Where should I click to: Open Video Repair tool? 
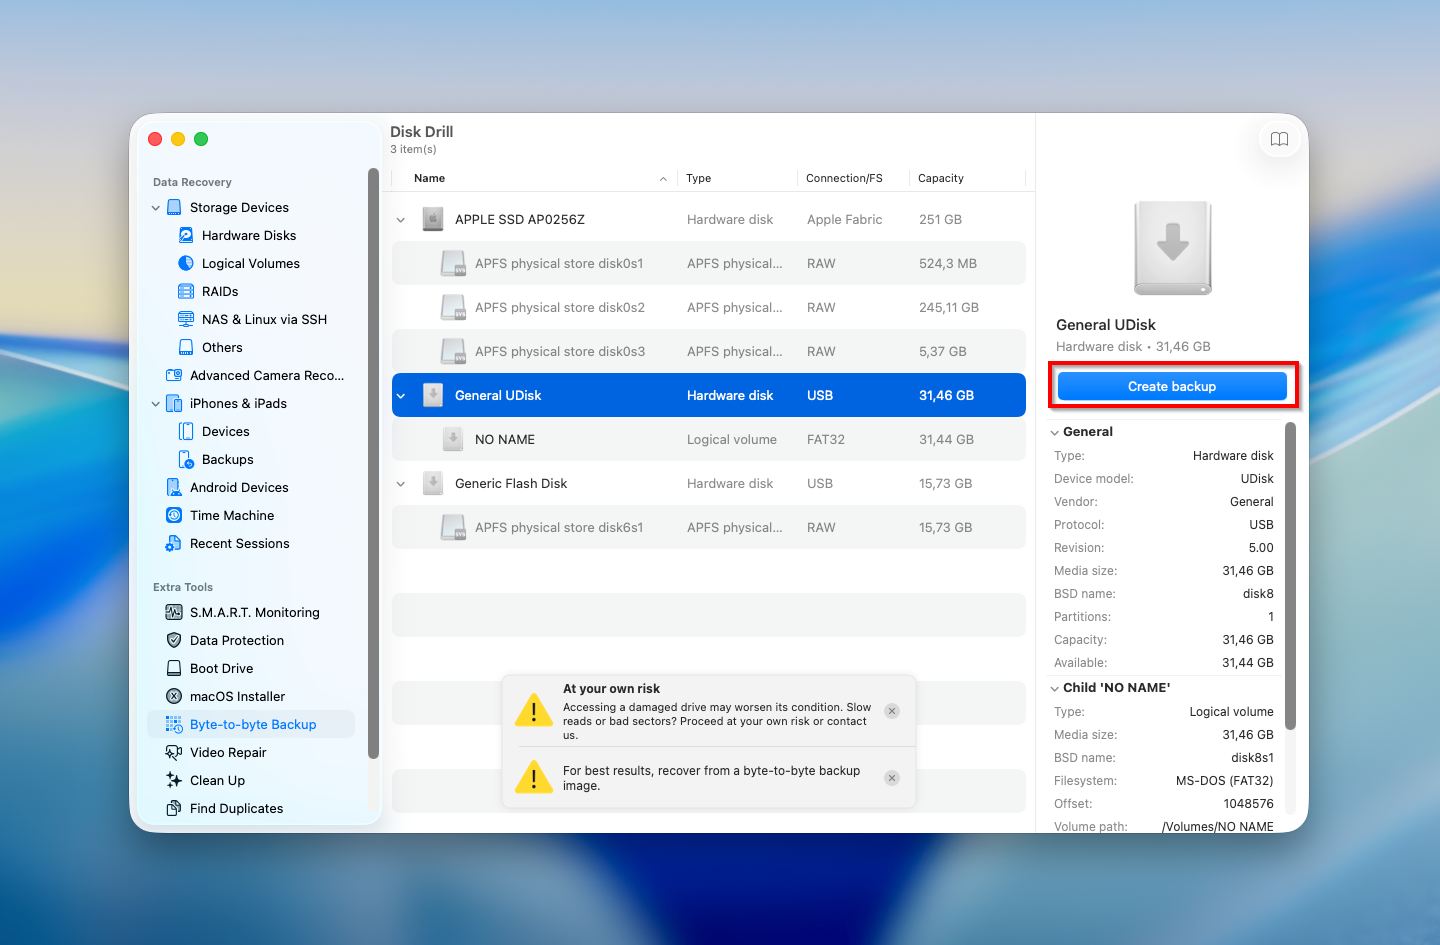coord(228,752)
